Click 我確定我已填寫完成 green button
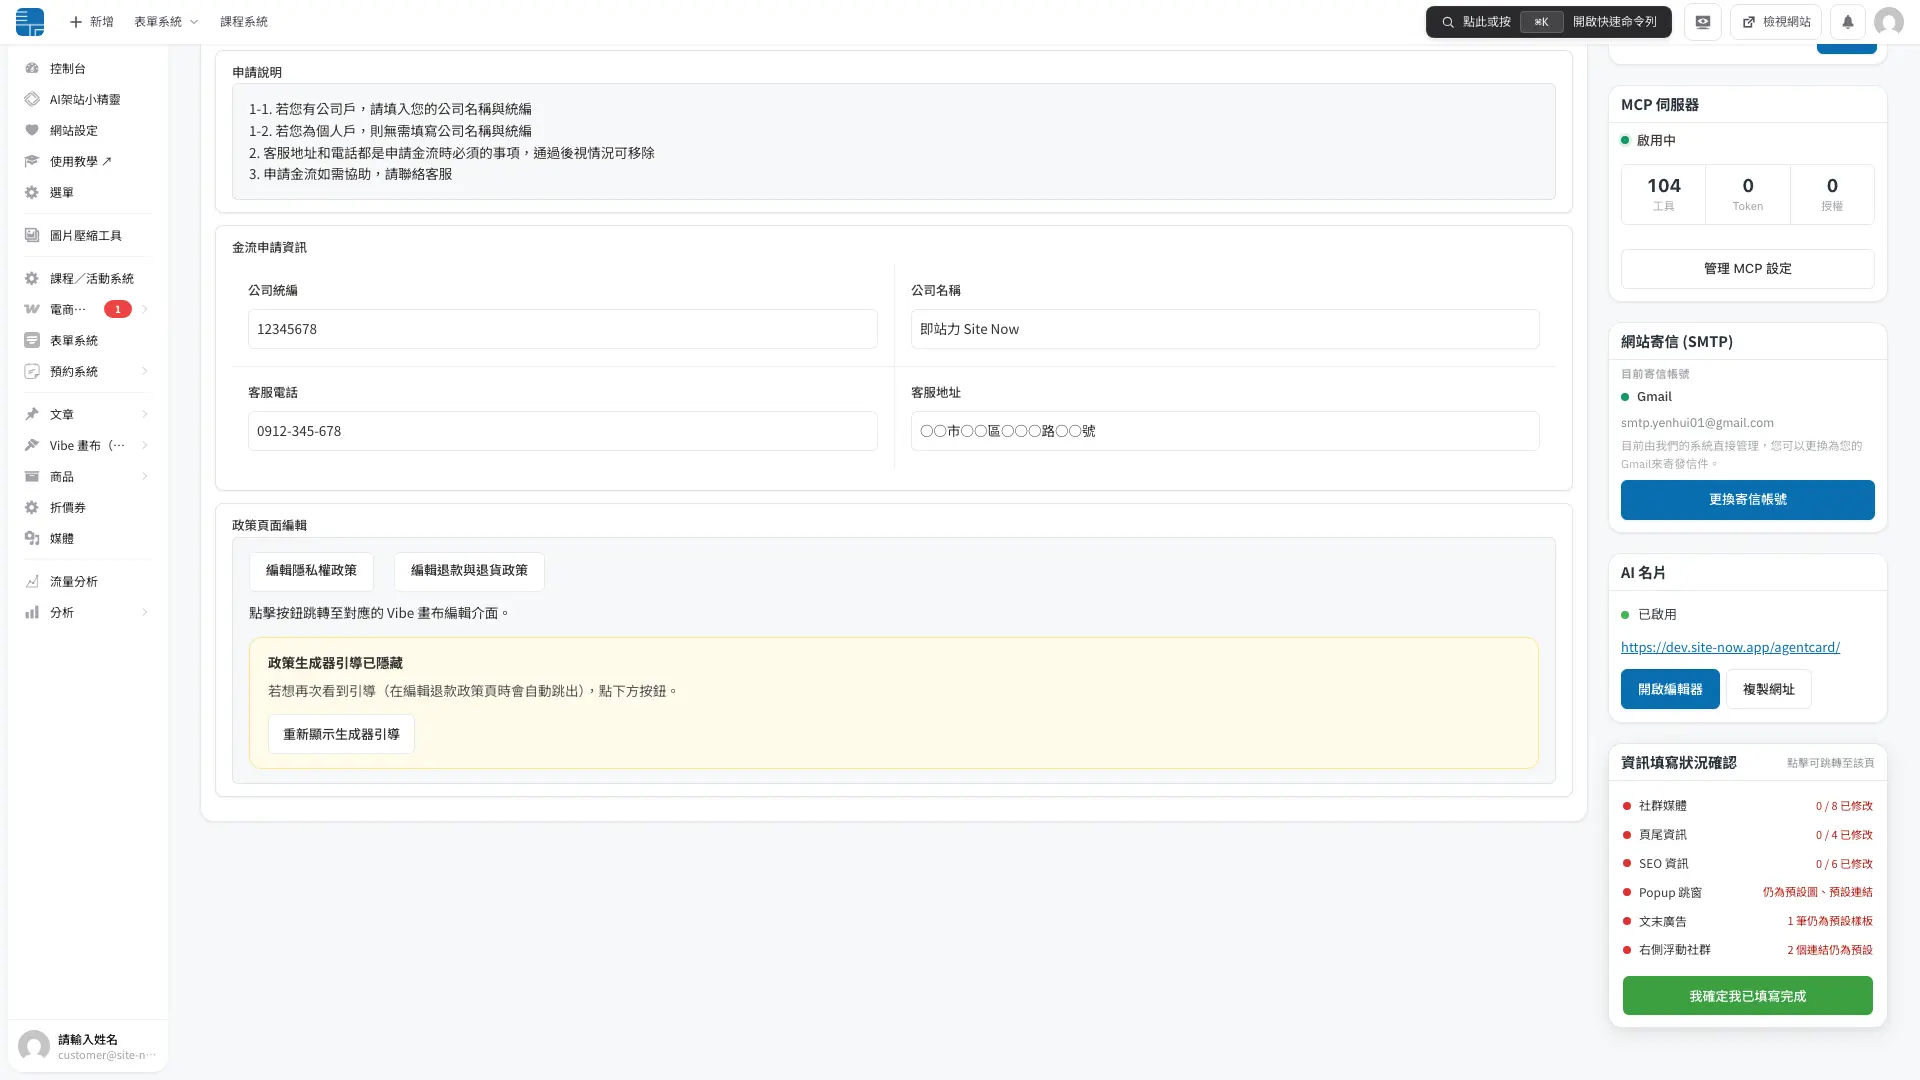 click(1747, 997)
